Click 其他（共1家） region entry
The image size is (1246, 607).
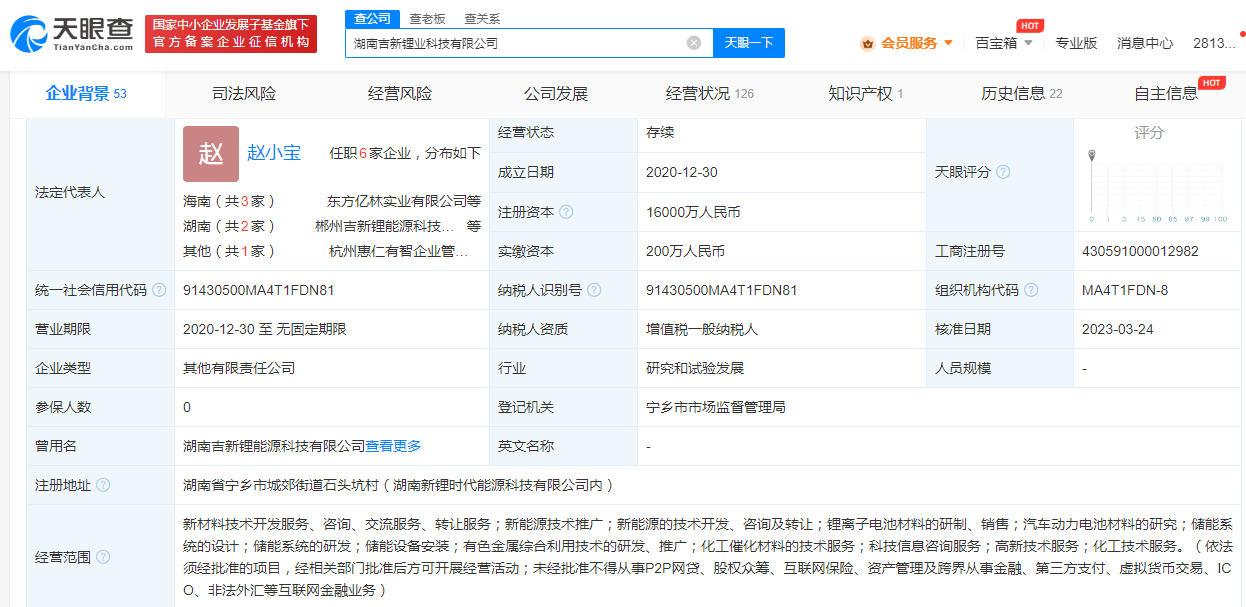(229, 251)
